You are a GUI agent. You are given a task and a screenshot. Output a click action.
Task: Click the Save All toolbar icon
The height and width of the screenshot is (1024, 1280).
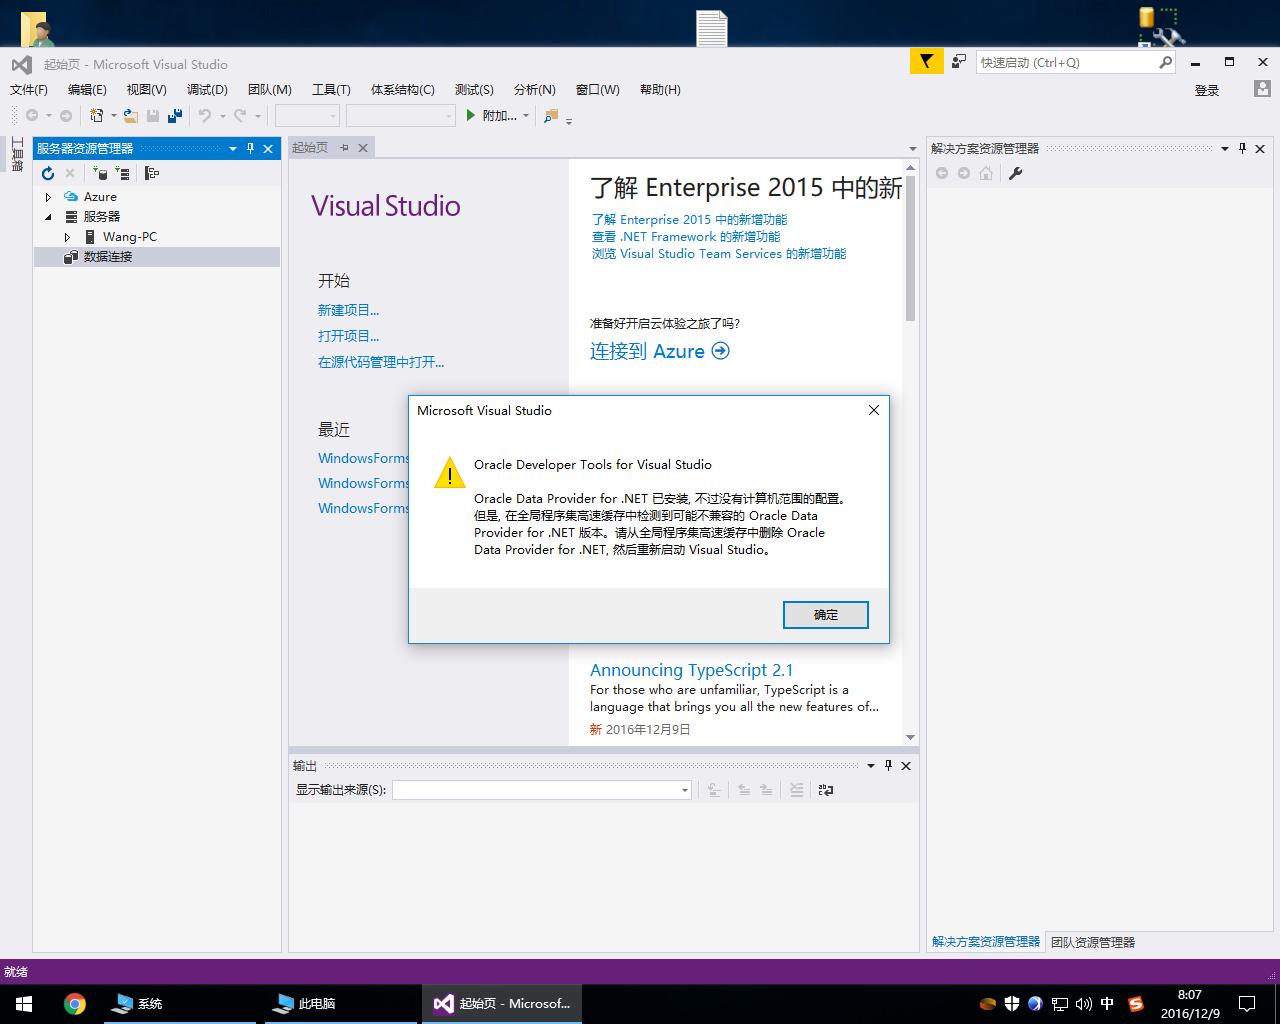click(x=175, y=116)
